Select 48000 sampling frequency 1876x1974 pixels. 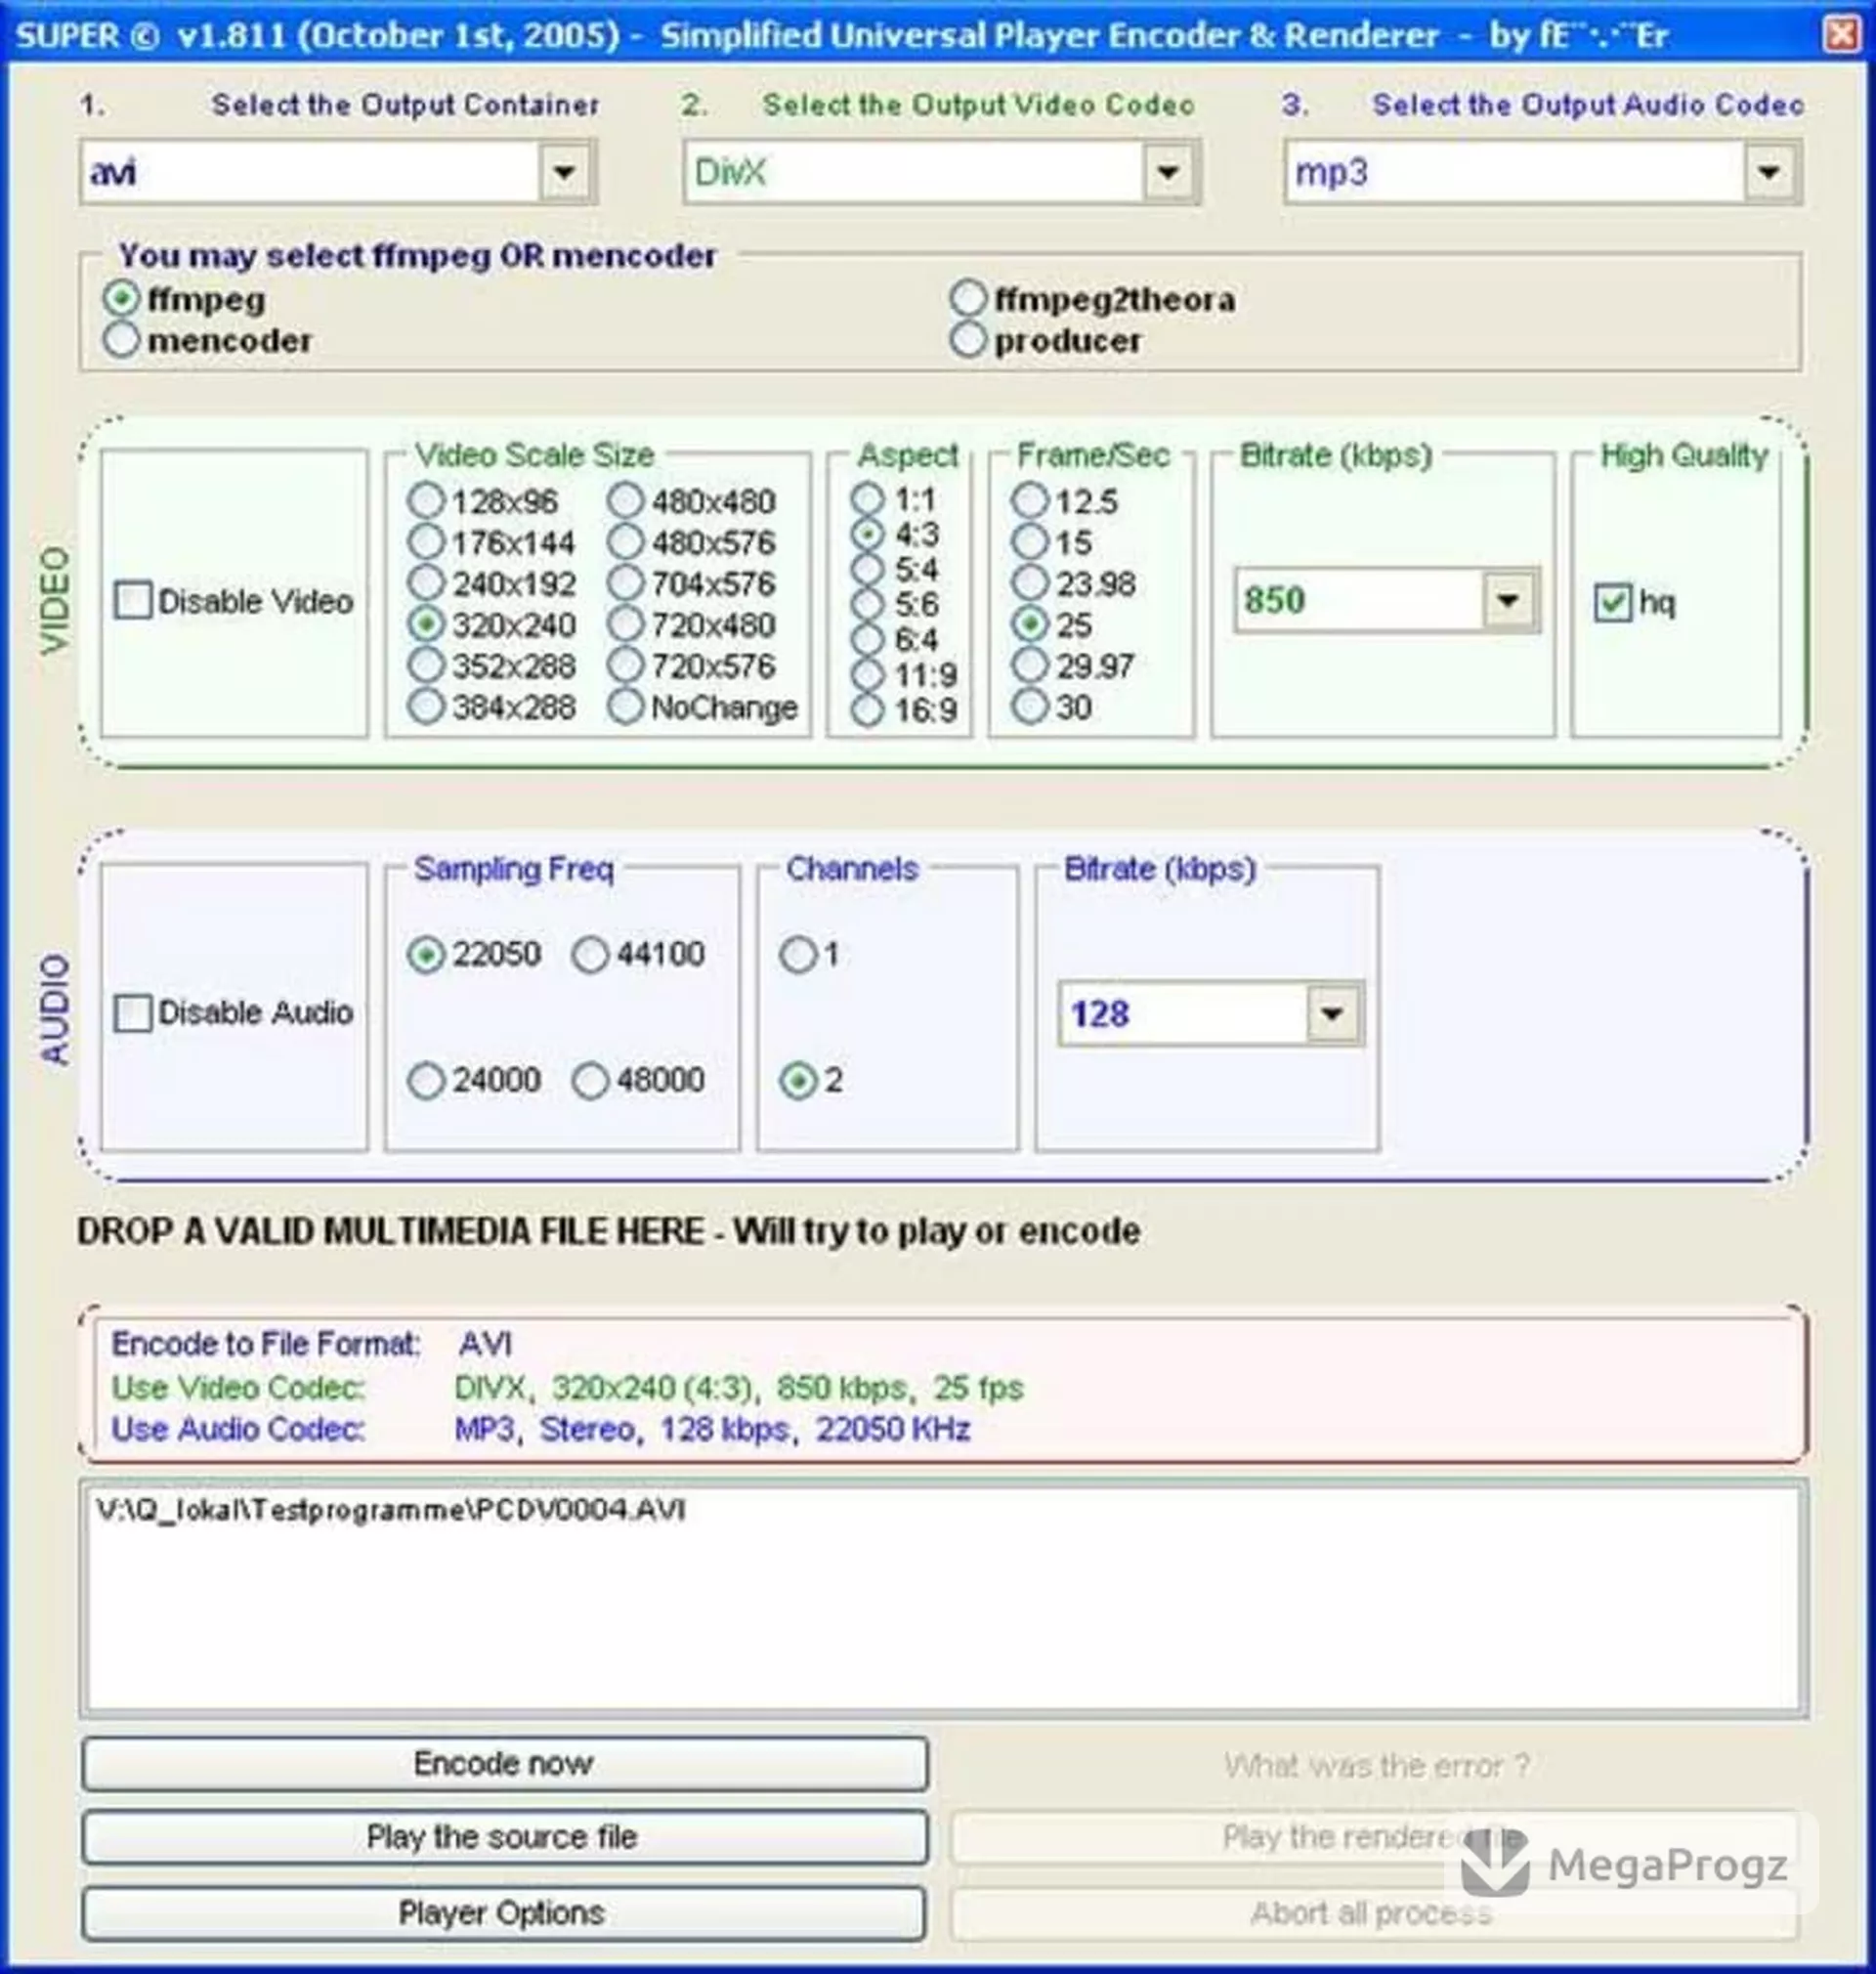590,1080
